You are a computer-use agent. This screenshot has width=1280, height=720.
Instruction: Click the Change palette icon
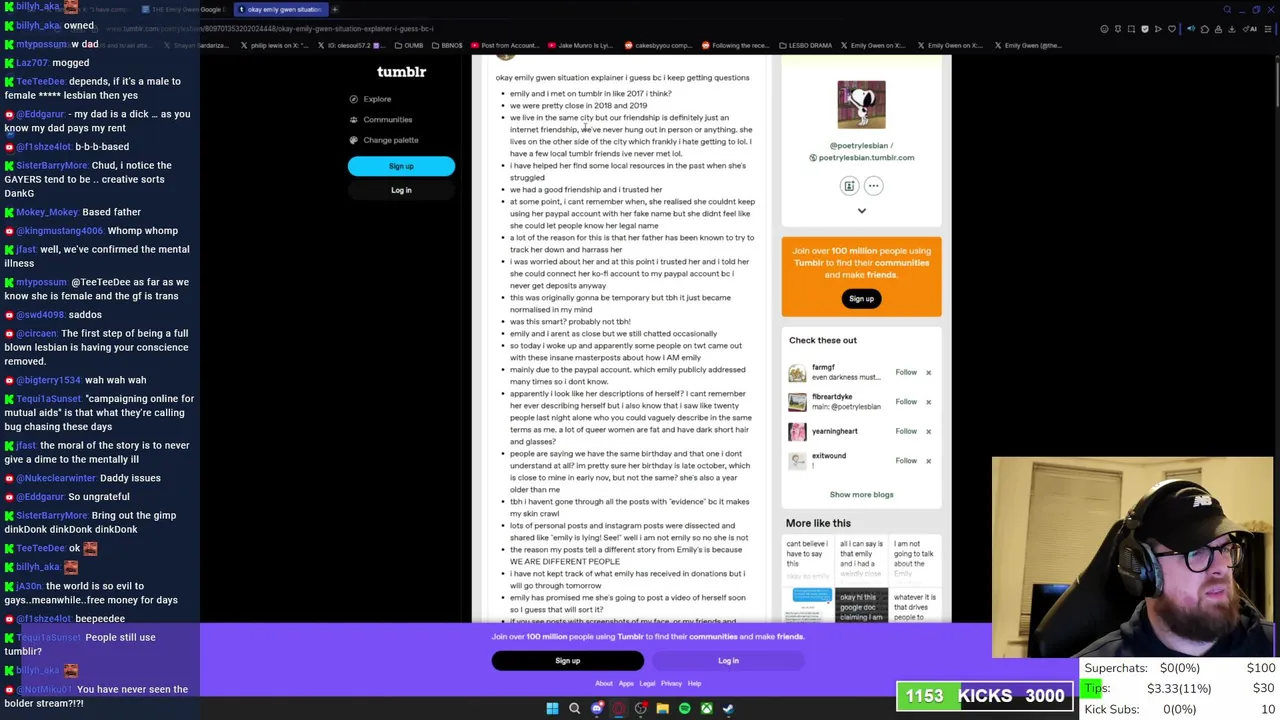tap(353, 140)
